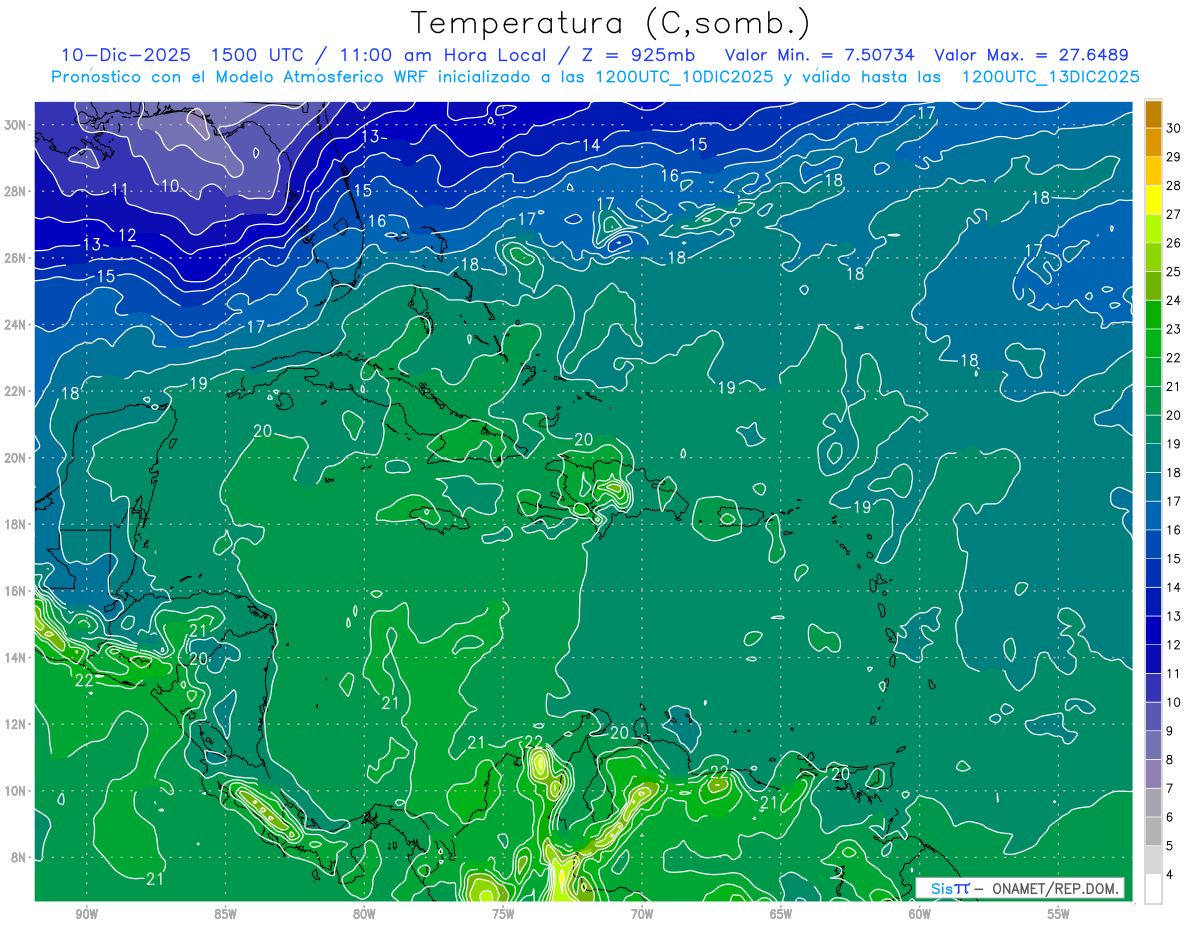
Task: Click the '60W' longitude label
Action: 920,914
